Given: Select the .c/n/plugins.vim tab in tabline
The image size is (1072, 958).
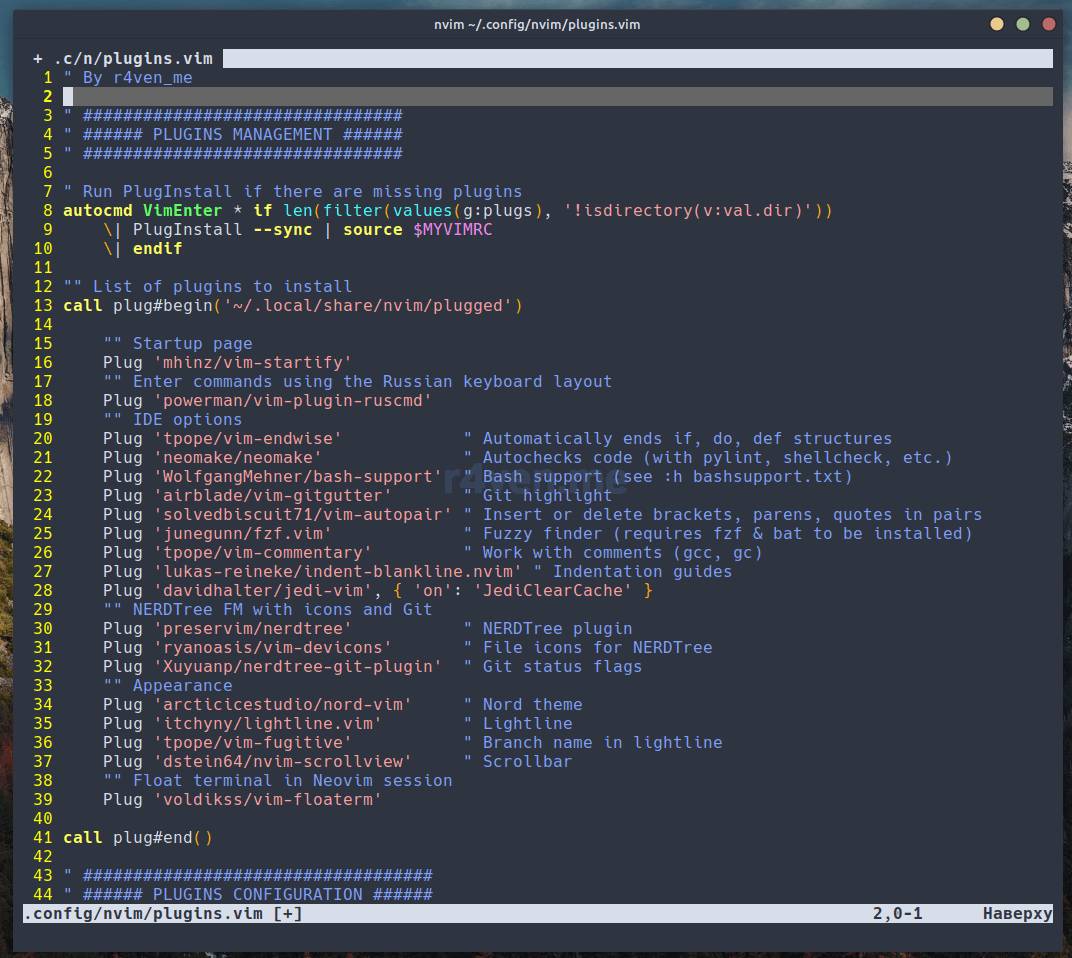Looking at the screenshot, I should coord(132,59).
